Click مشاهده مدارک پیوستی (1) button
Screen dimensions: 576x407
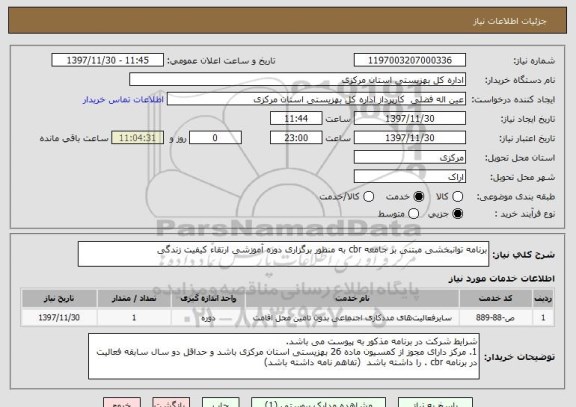318,403
